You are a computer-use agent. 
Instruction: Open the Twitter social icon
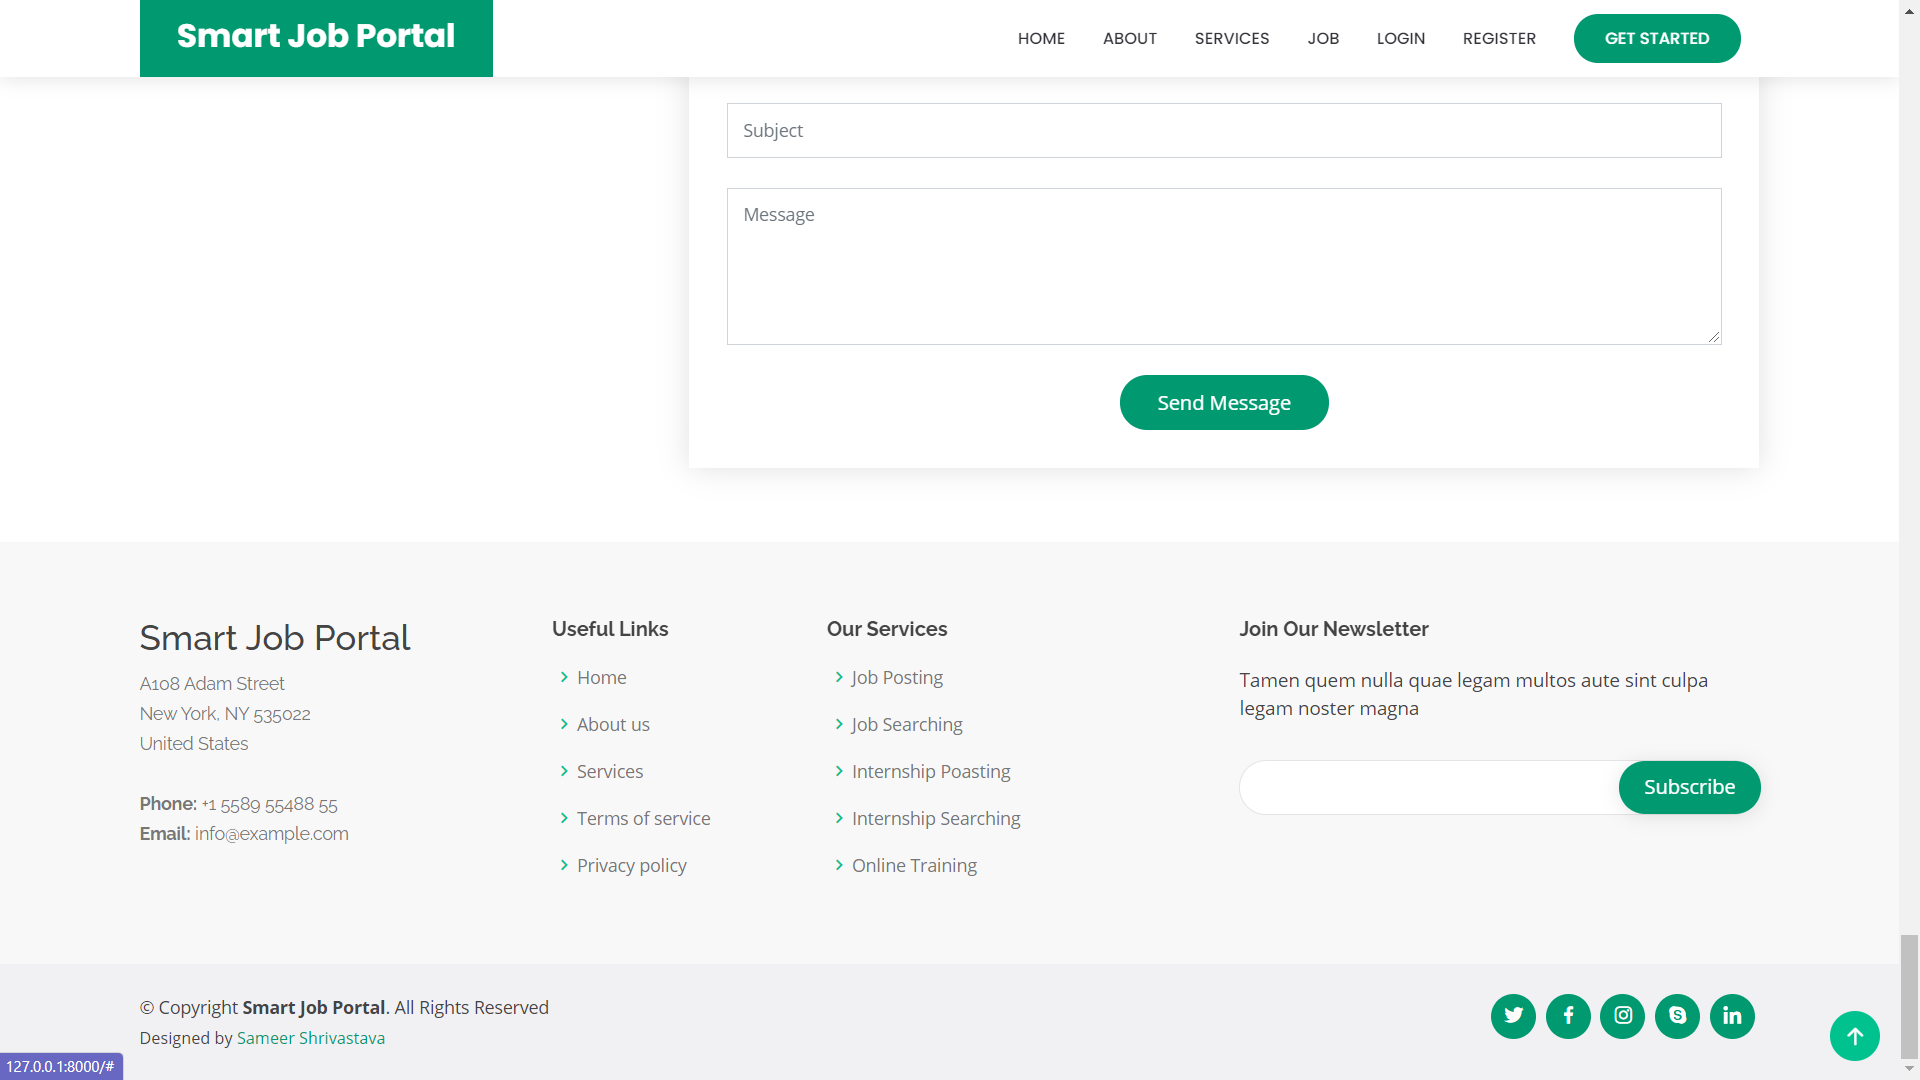pyautogui.click(x=1512, y=1015)
